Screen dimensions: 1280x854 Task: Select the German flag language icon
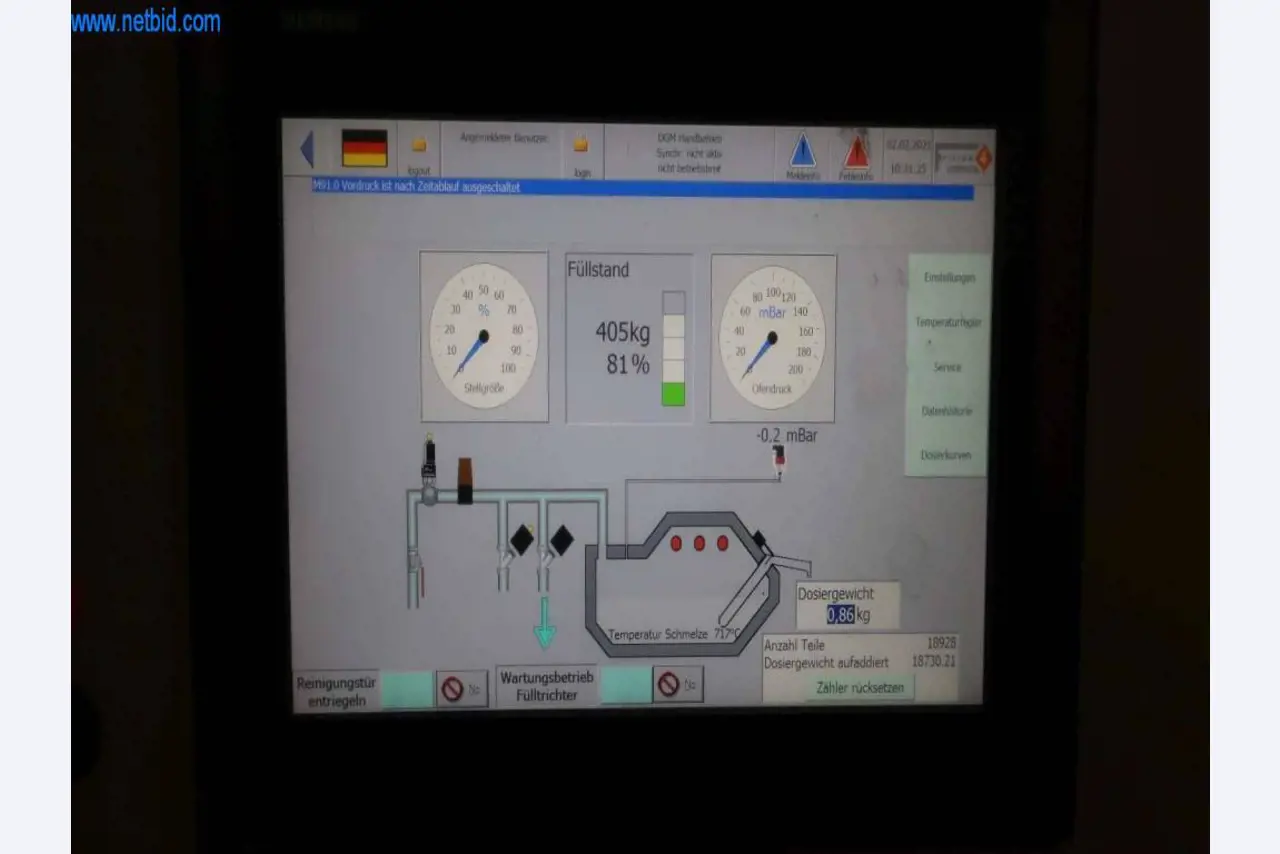click(364, 148)
